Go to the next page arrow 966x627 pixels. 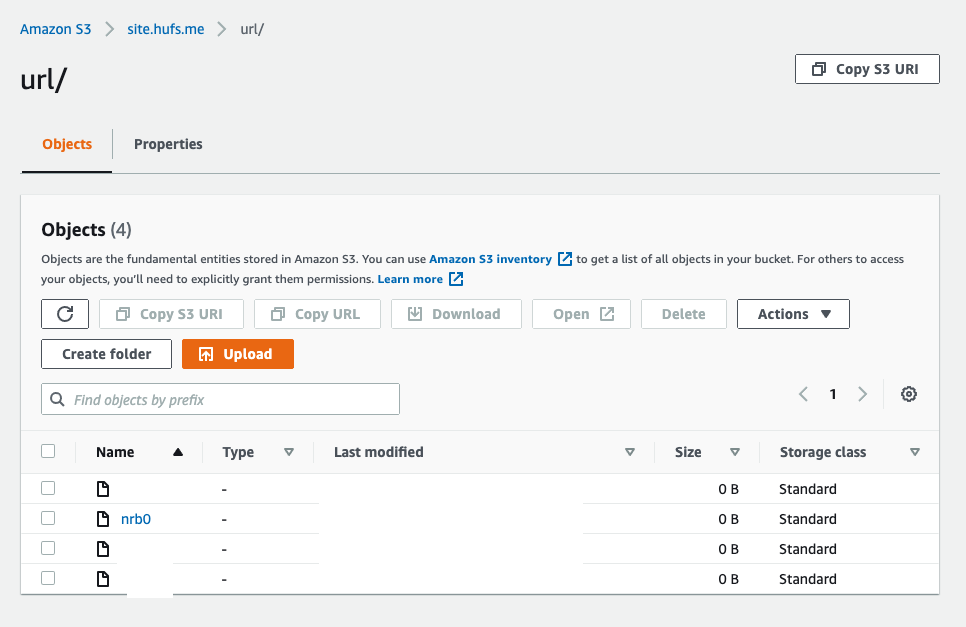click(862, 394)
